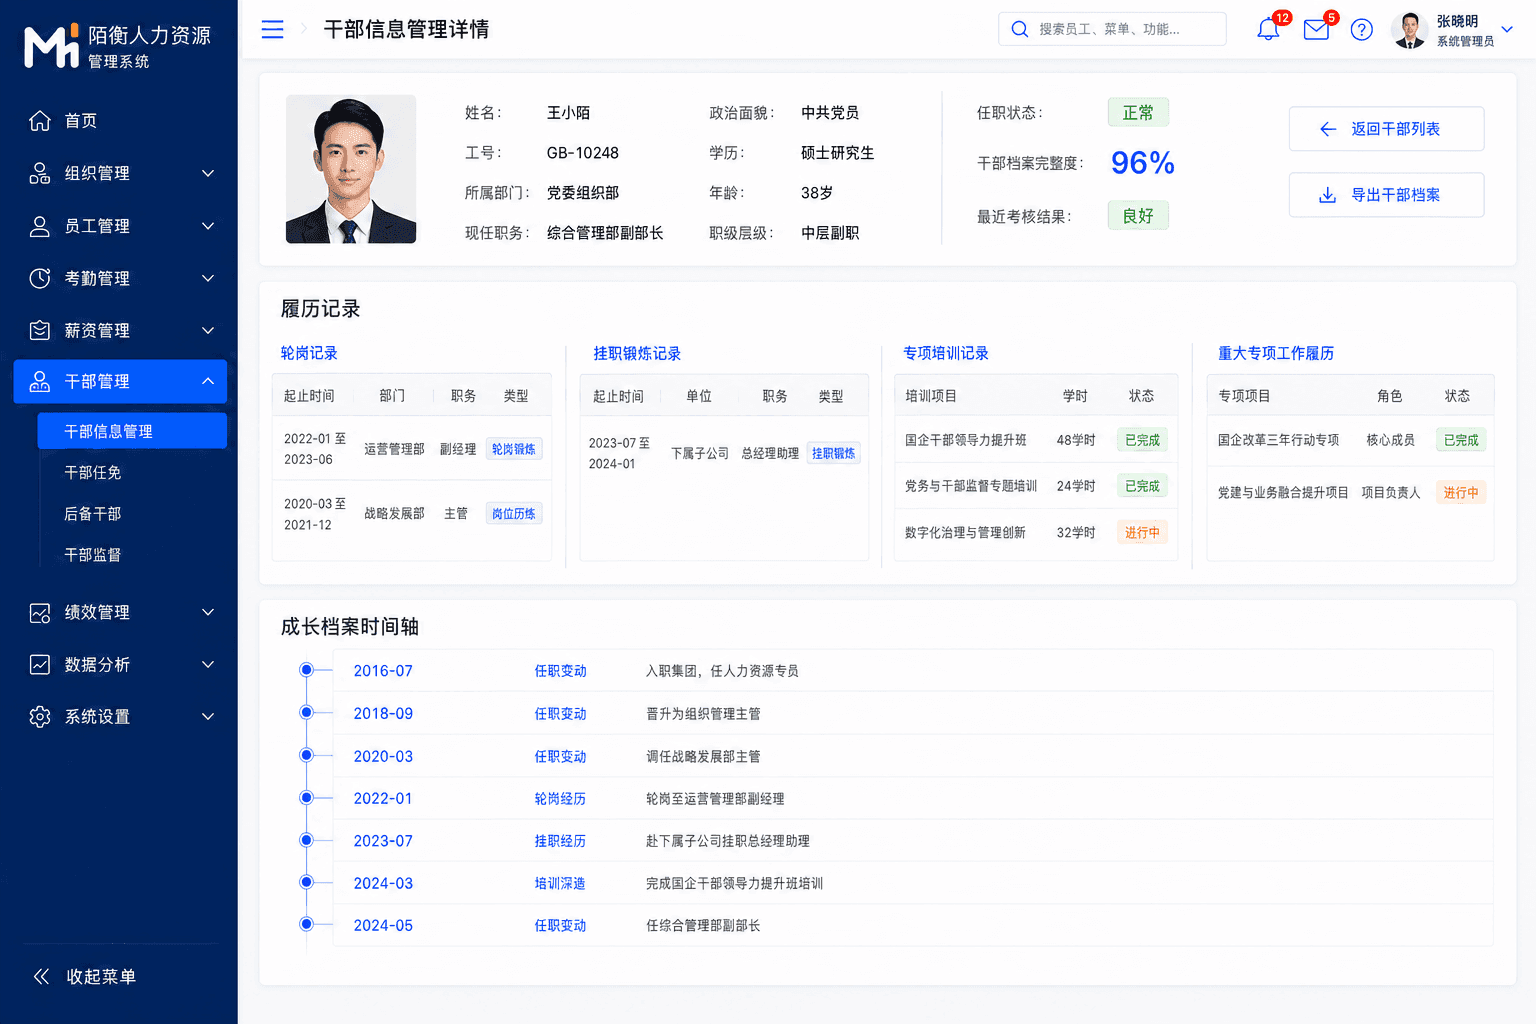Open the 重大专项工作履历 section heading

[x=1276, y=353]
